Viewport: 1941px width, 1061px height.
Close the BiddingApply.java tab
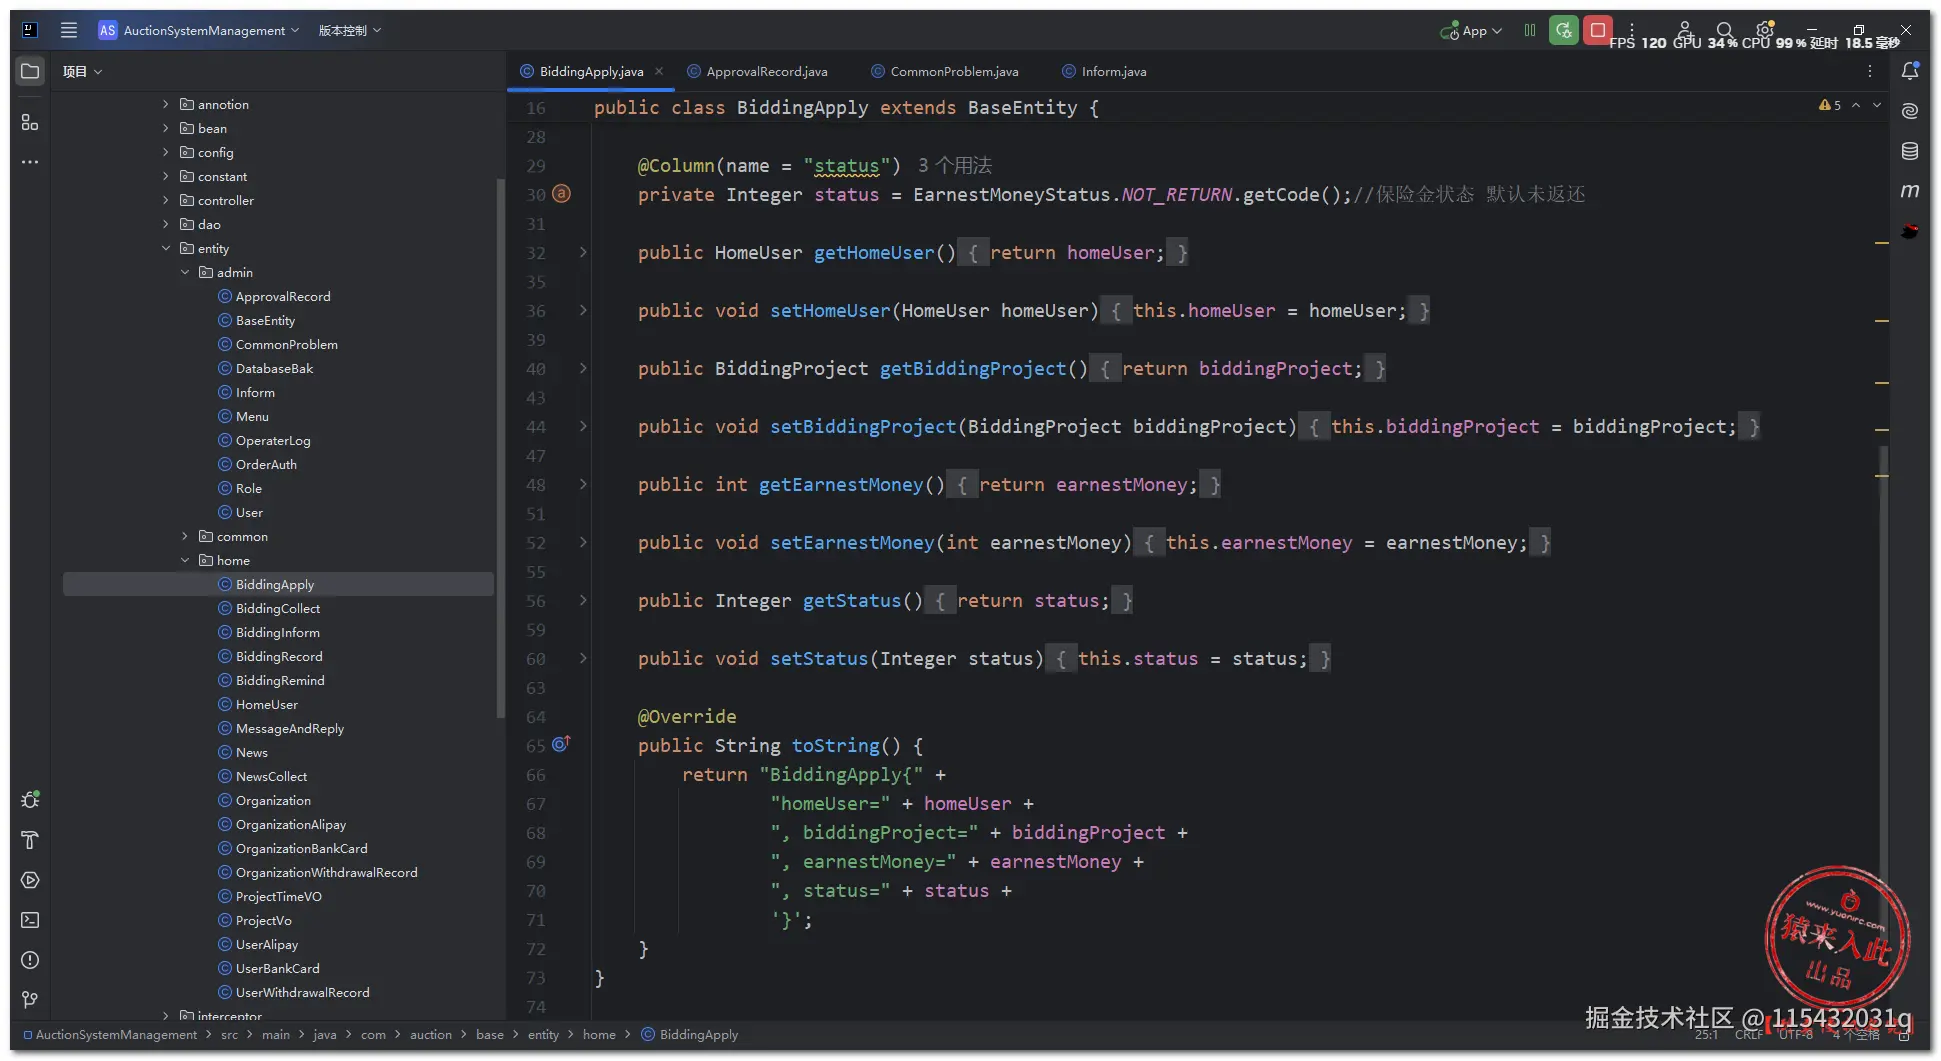click(x=659, y=71)
